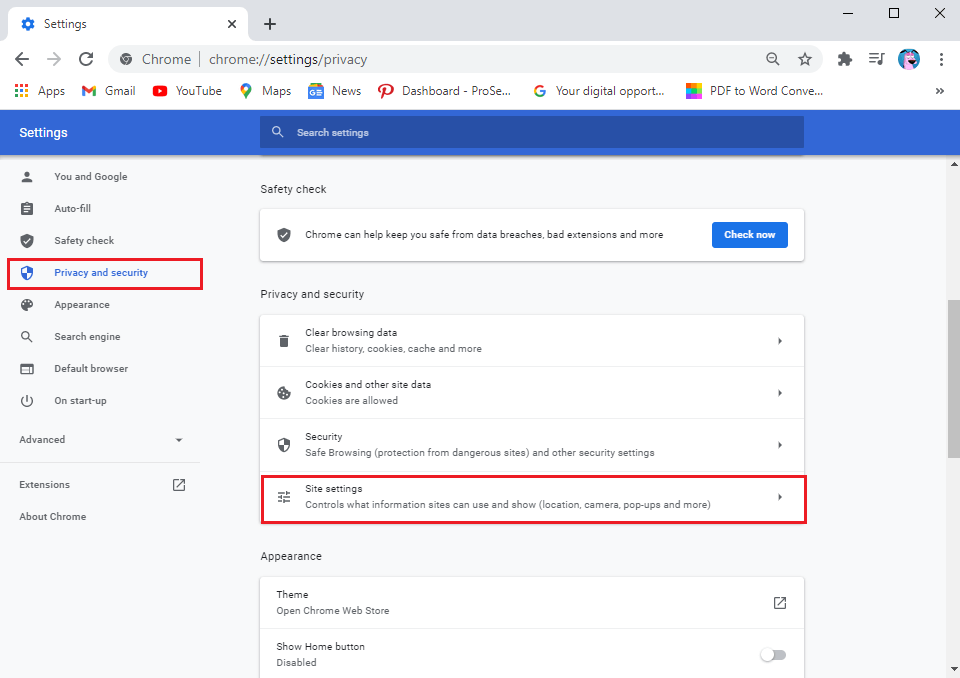Open Chrome three-dot menu
Screen dimensions: 960x678
941,59
